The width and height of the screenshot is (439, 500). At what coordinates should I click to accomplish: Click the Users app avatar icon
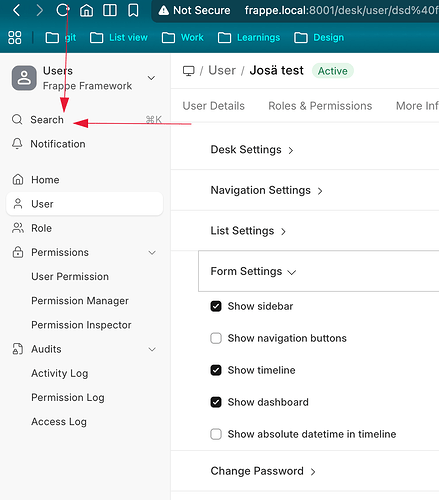[x=24, y=78]
